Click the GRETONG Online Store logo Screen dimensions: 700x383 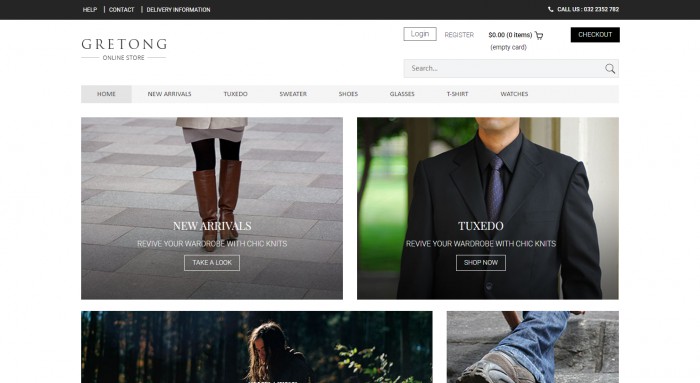click(124, 49)
